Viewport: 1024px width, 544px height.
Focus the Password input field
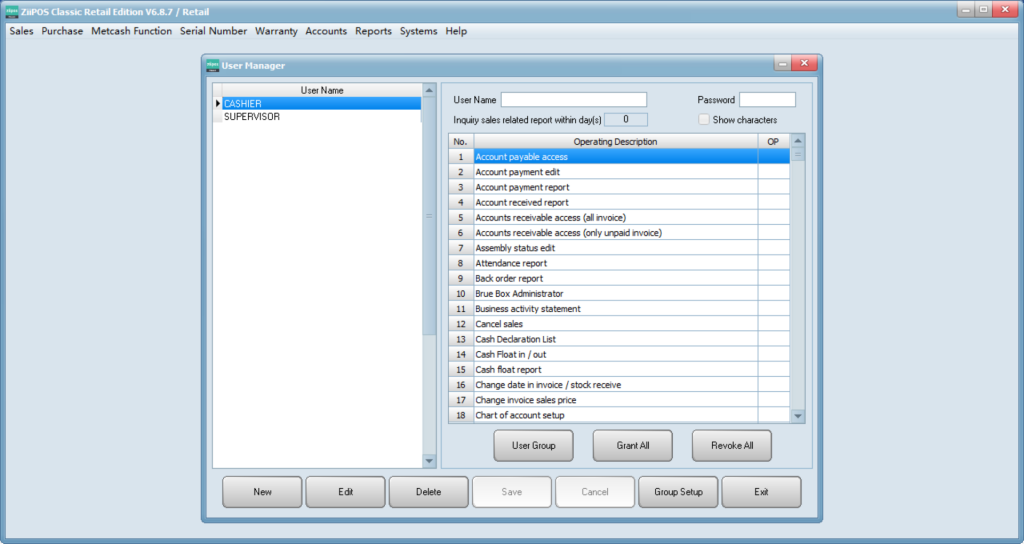click(766, 100)
